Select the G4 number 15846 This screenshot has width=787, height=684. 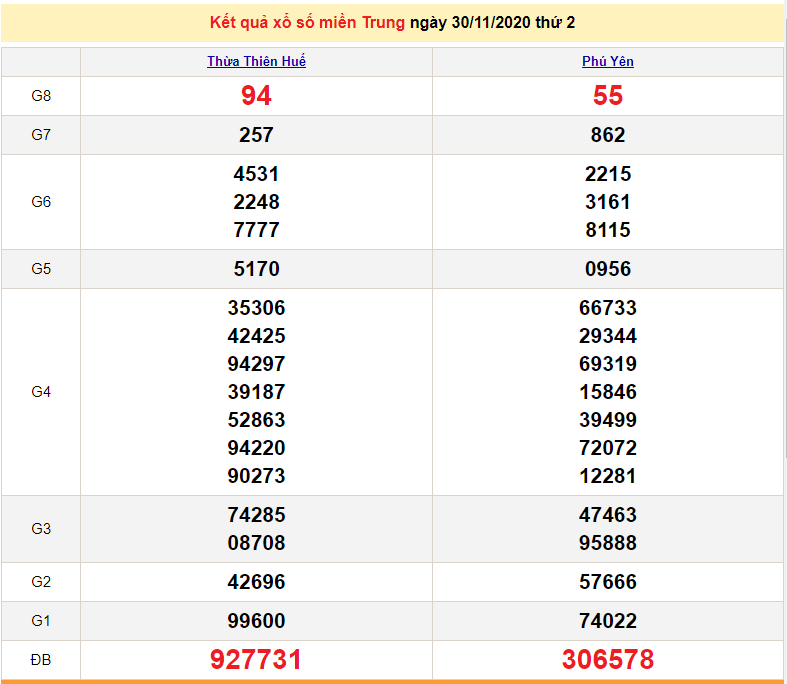click(x=607, y=392)
